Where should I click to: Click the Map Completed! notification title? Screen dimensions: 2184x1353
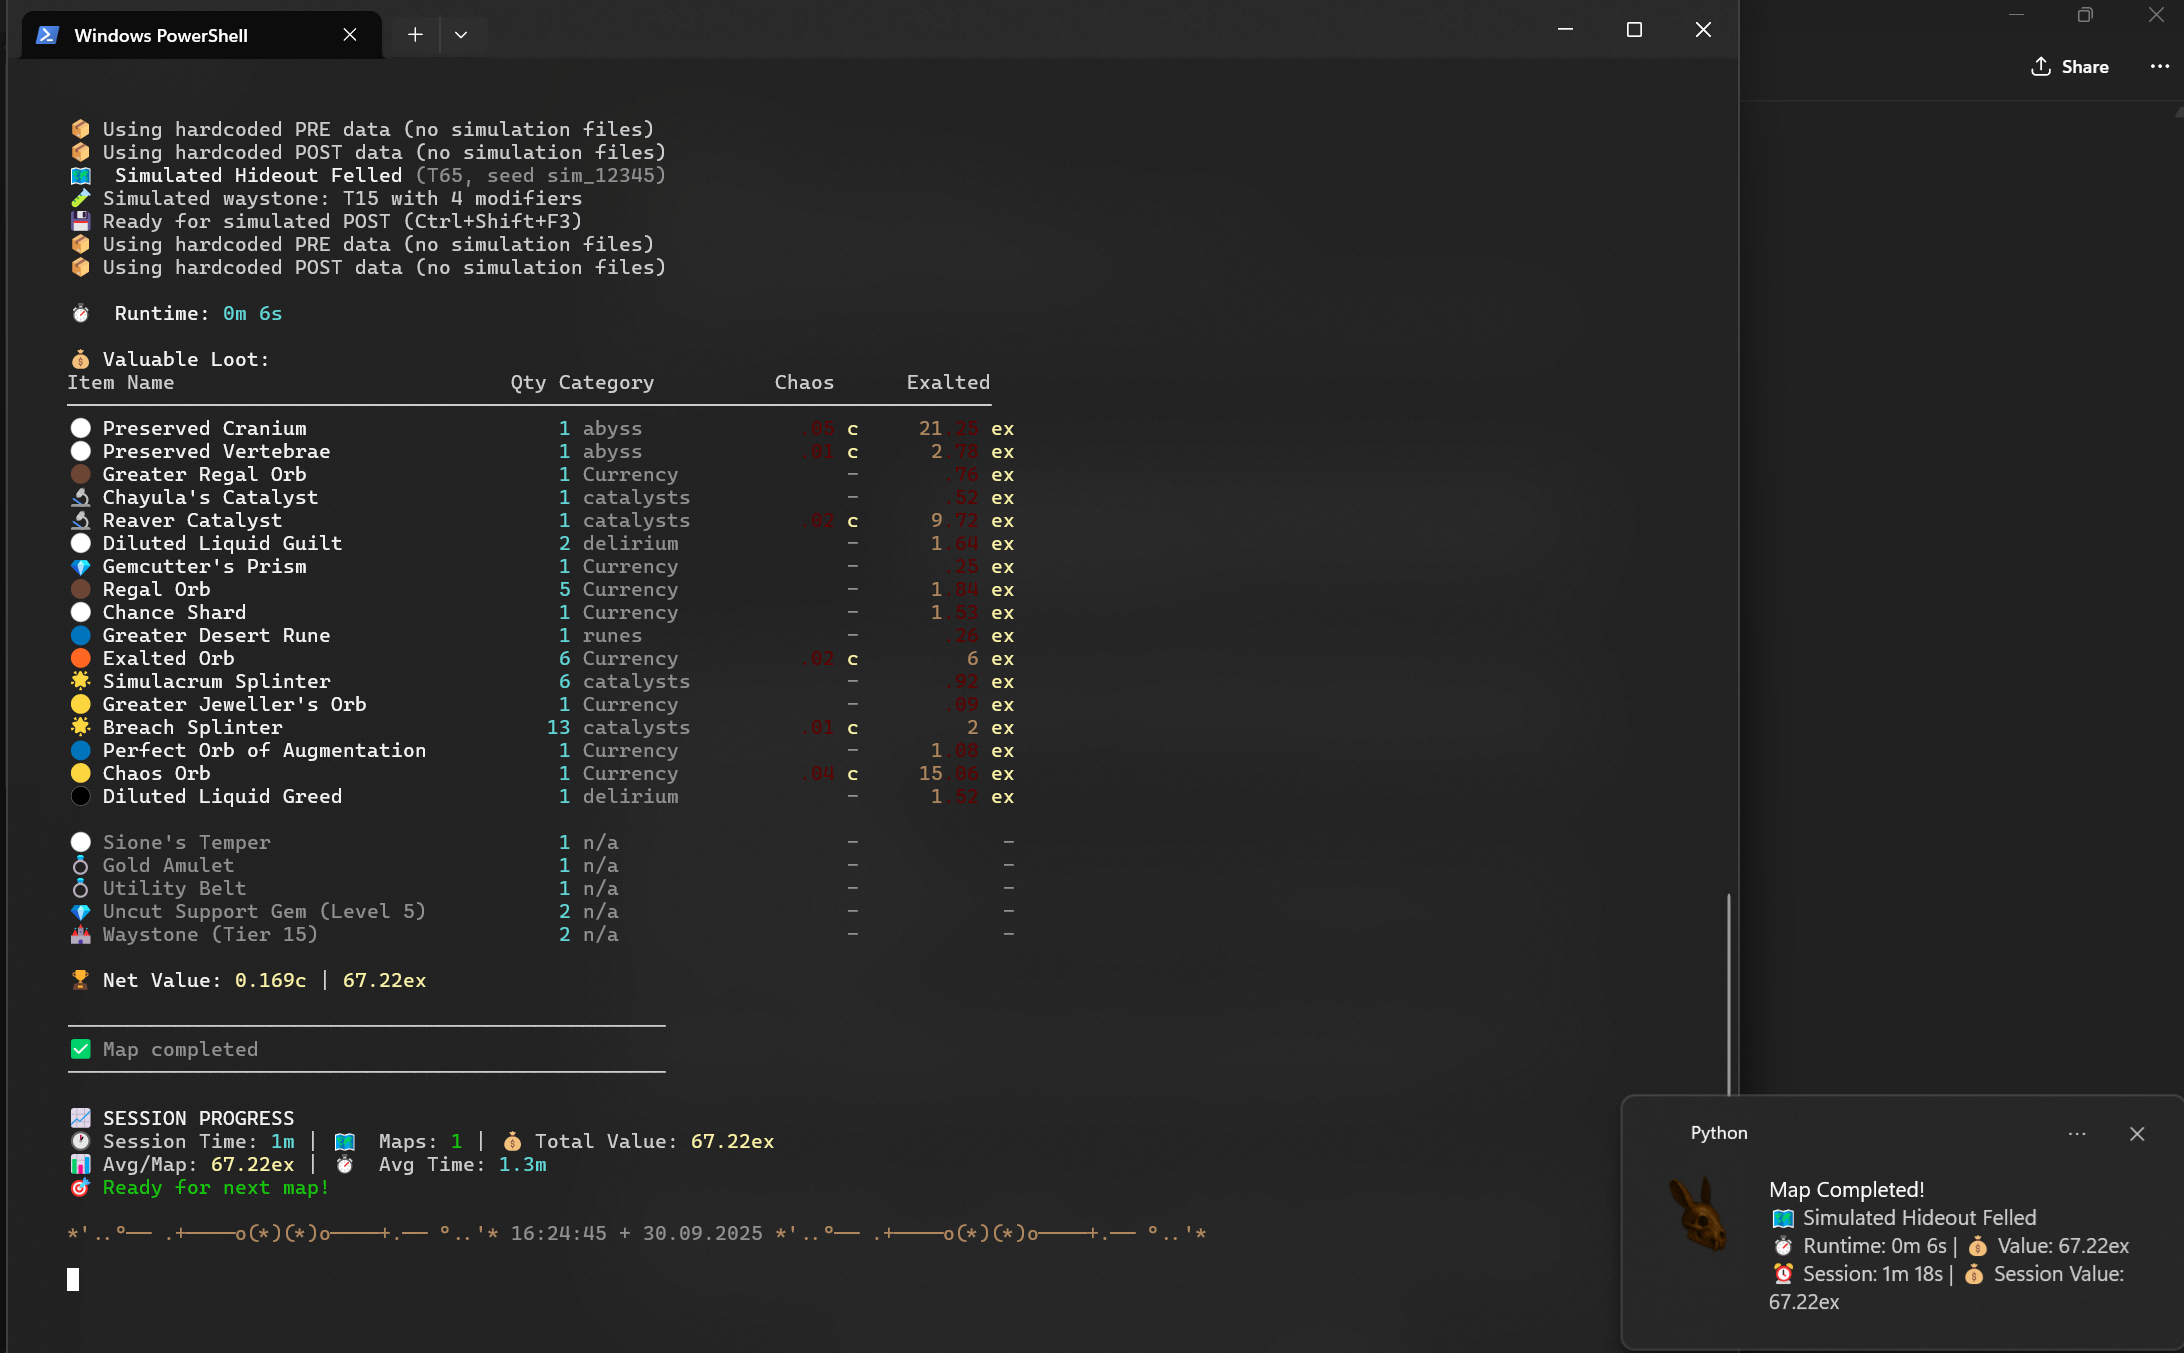[x=1846, y=1190]
